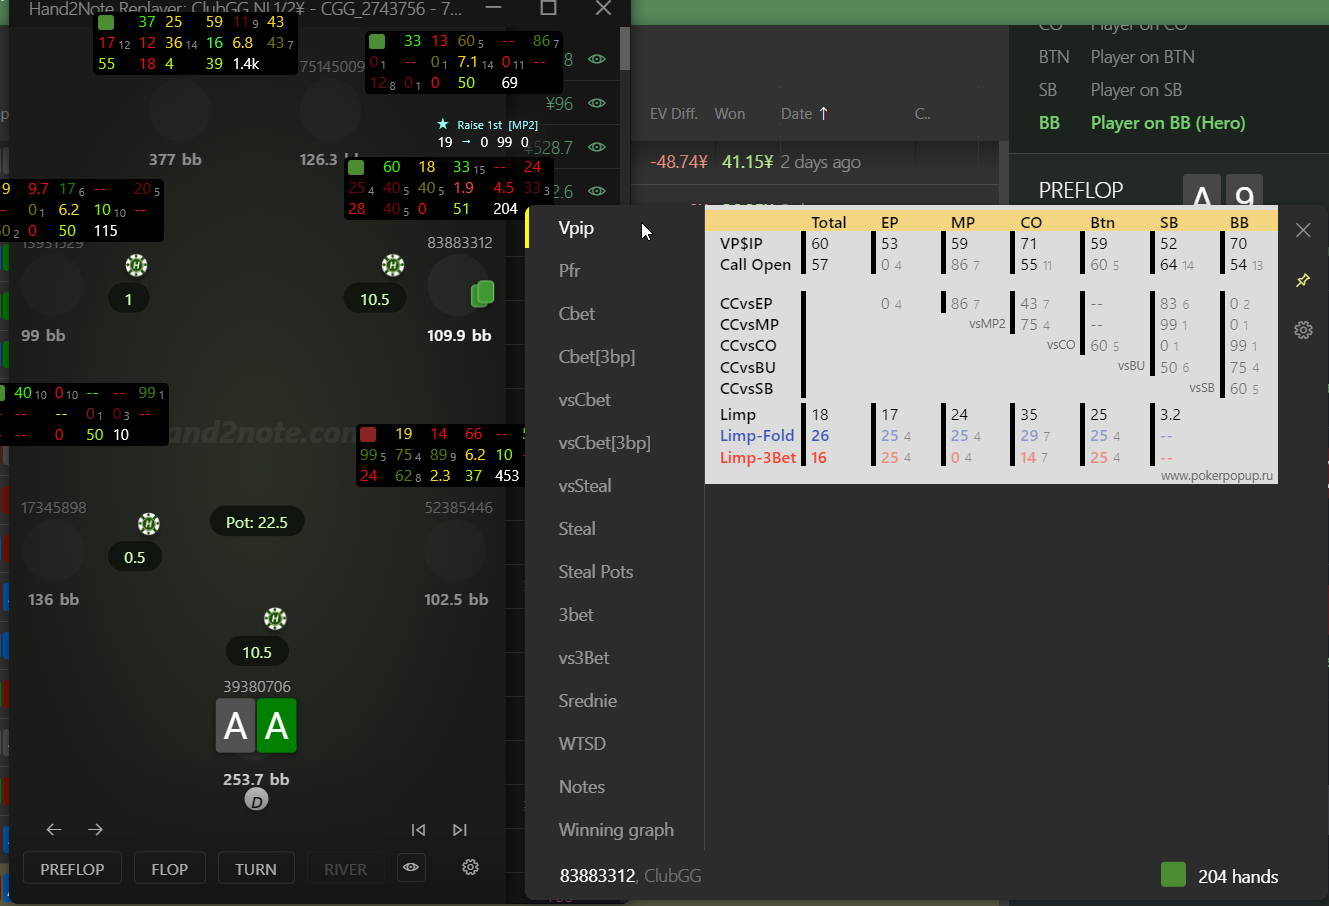The width and height of the screenshot is (1329, 906).
Task: Open the Notes tab
Action: [582, 787]
